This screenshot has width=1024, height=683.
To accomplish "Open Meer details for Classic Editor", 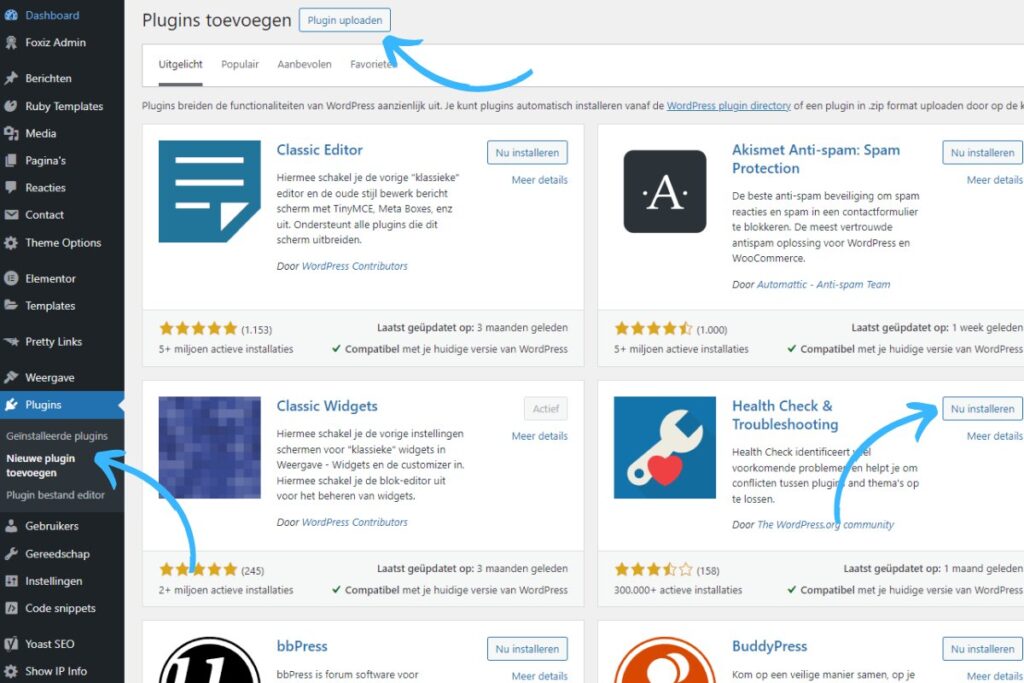I will [x=539, y=180].
